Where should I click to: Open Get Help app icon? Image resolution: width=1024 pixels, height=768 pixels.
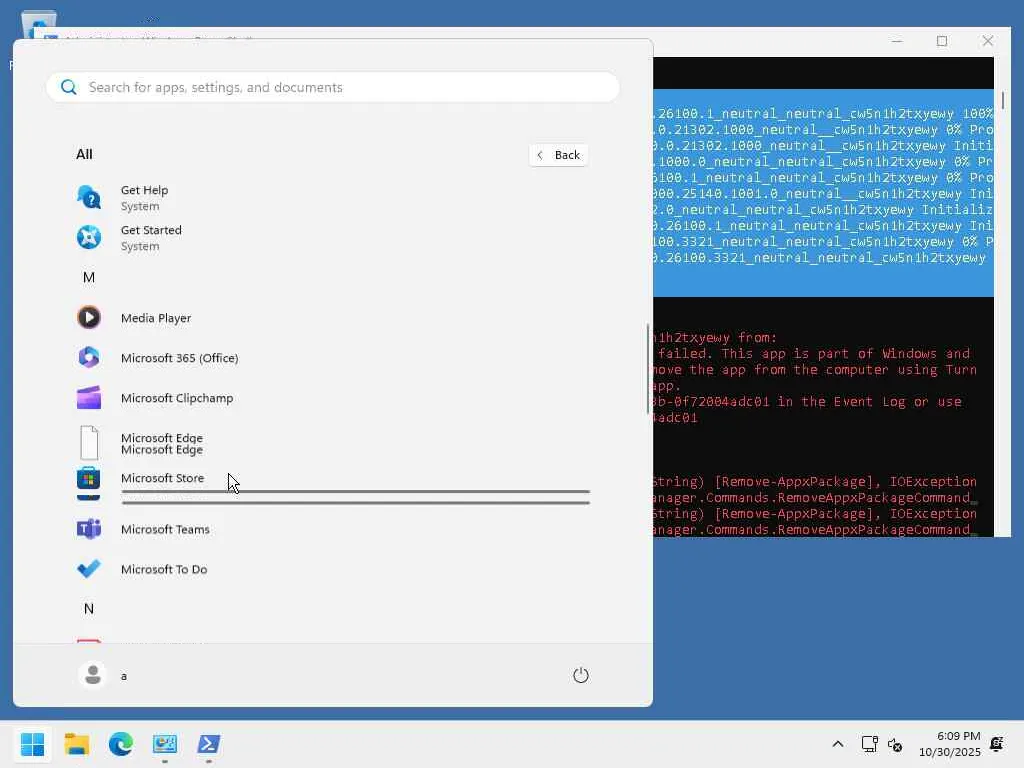click(89, 197)
